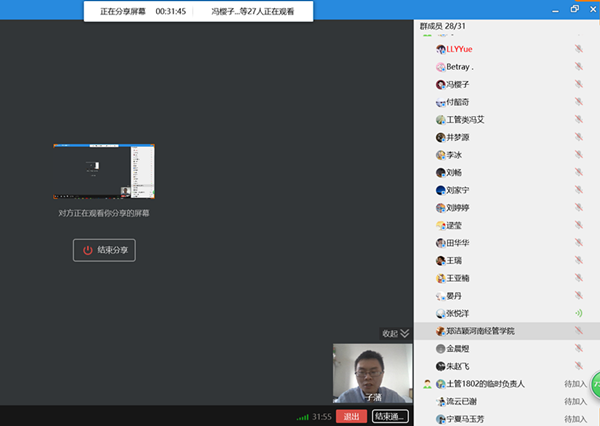Click the green floating phone bubble icon
600x426 pixels.
(x=595, y=384)
